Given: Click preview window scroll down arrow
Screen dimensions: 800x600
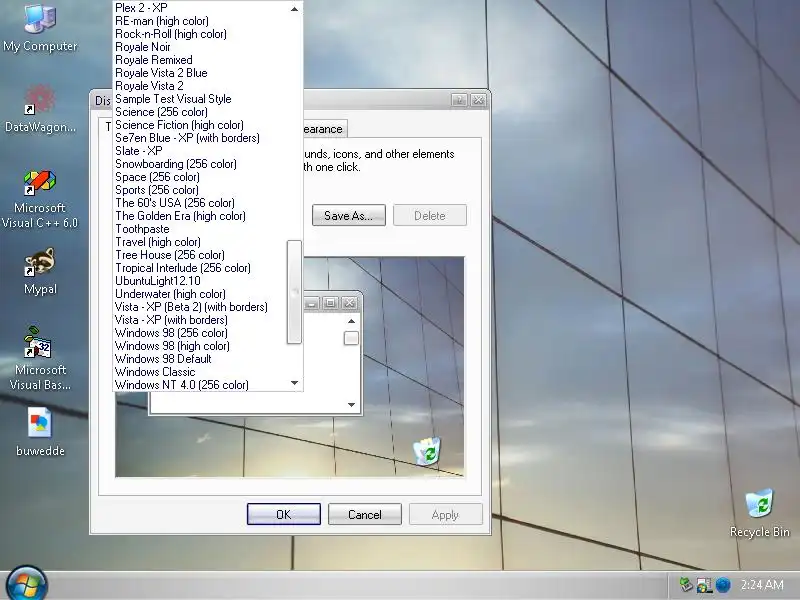Looking at the screenshot, I should 351,405.
